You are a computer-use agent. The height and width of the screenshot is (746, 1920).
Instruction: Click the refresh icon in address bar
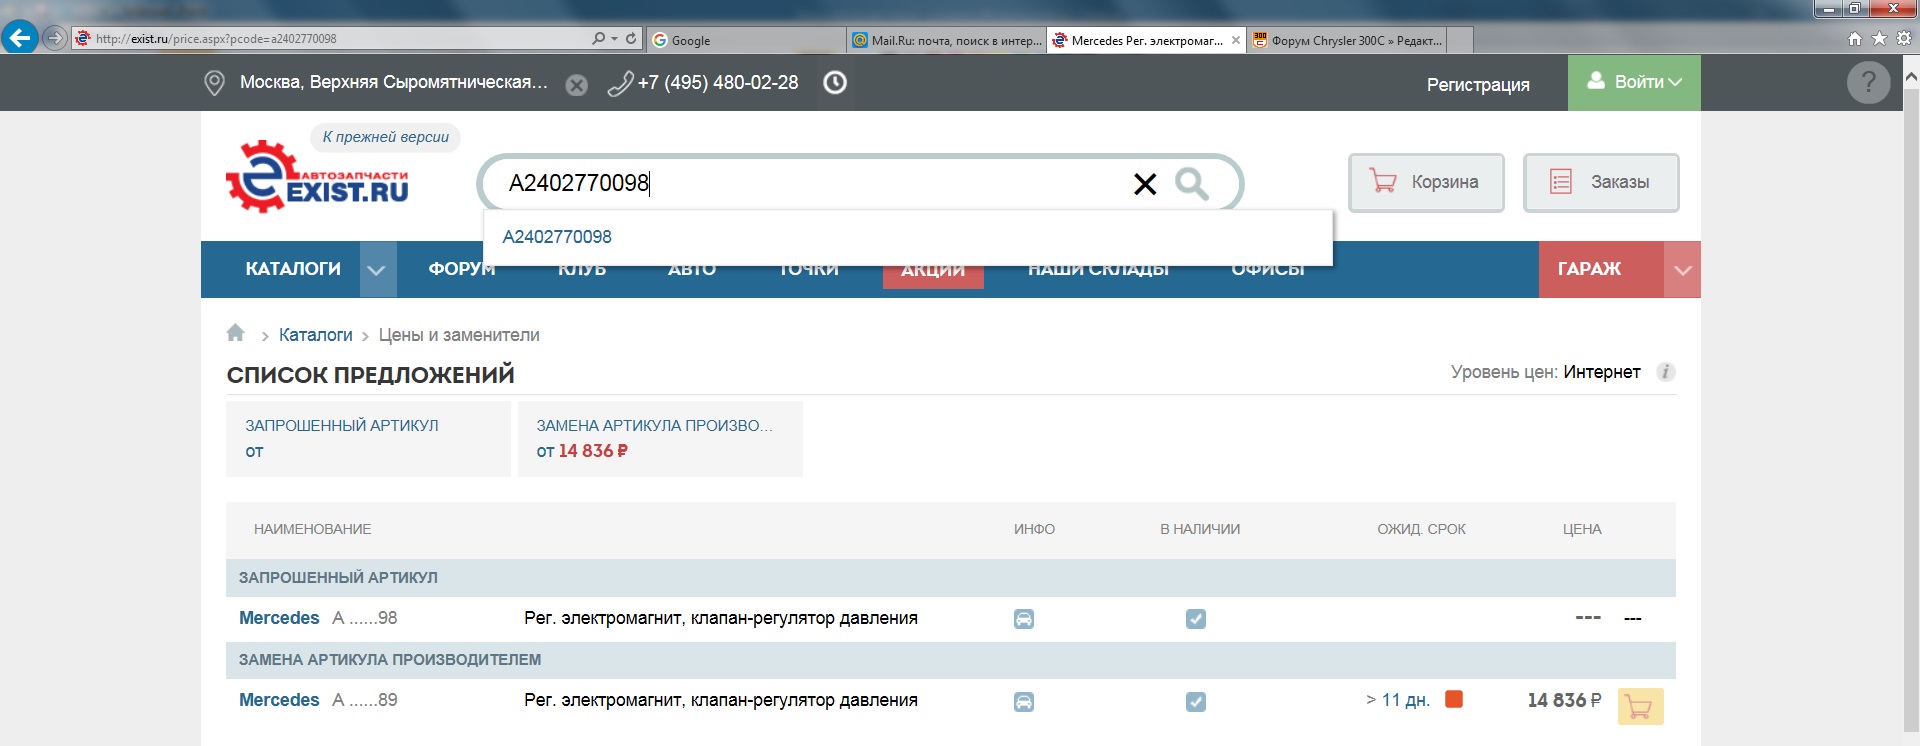pyautogui.click(x=631, y=38)
